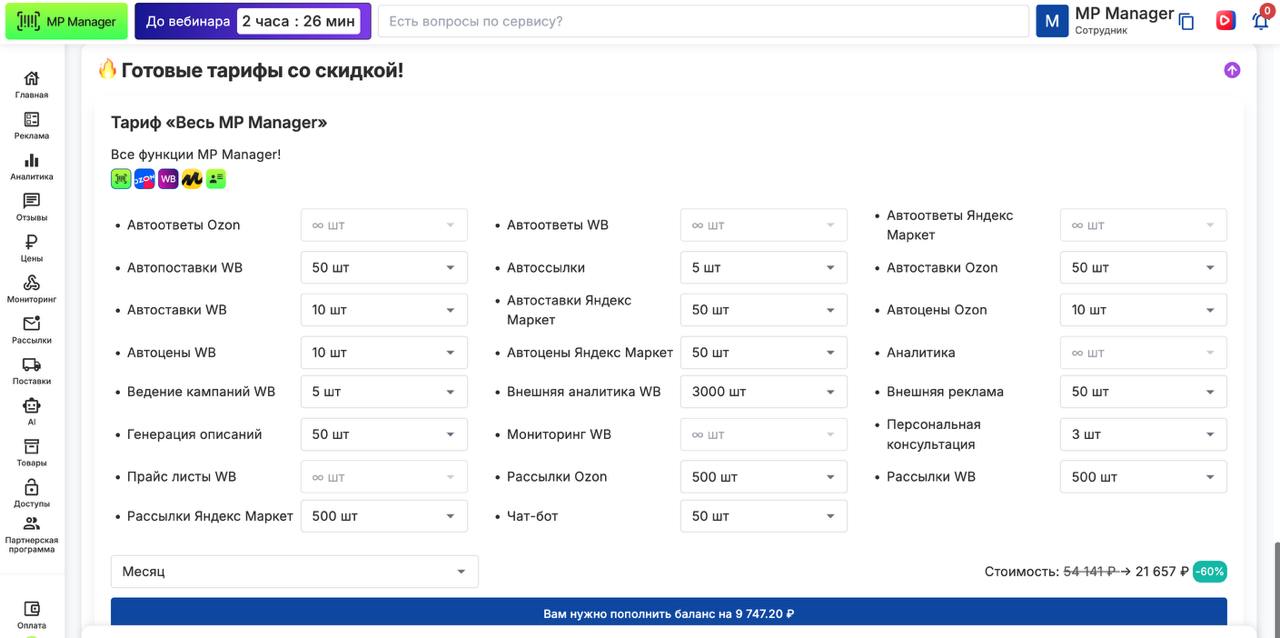The height and width of the screenshot is (638, 1280).
Task: Open the Оплата payment menu item
Action: [31, 614]
